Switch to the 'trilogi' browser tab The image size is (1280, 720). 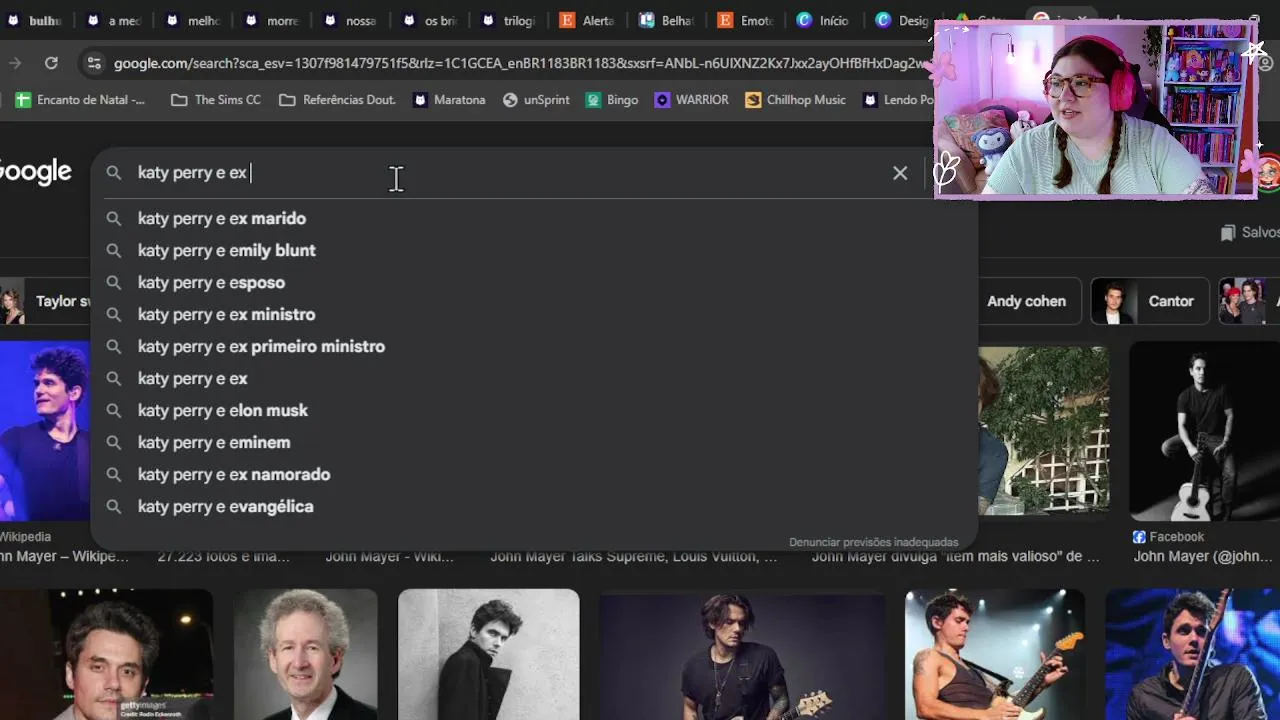pyautogui.click(x=507, y=20)
